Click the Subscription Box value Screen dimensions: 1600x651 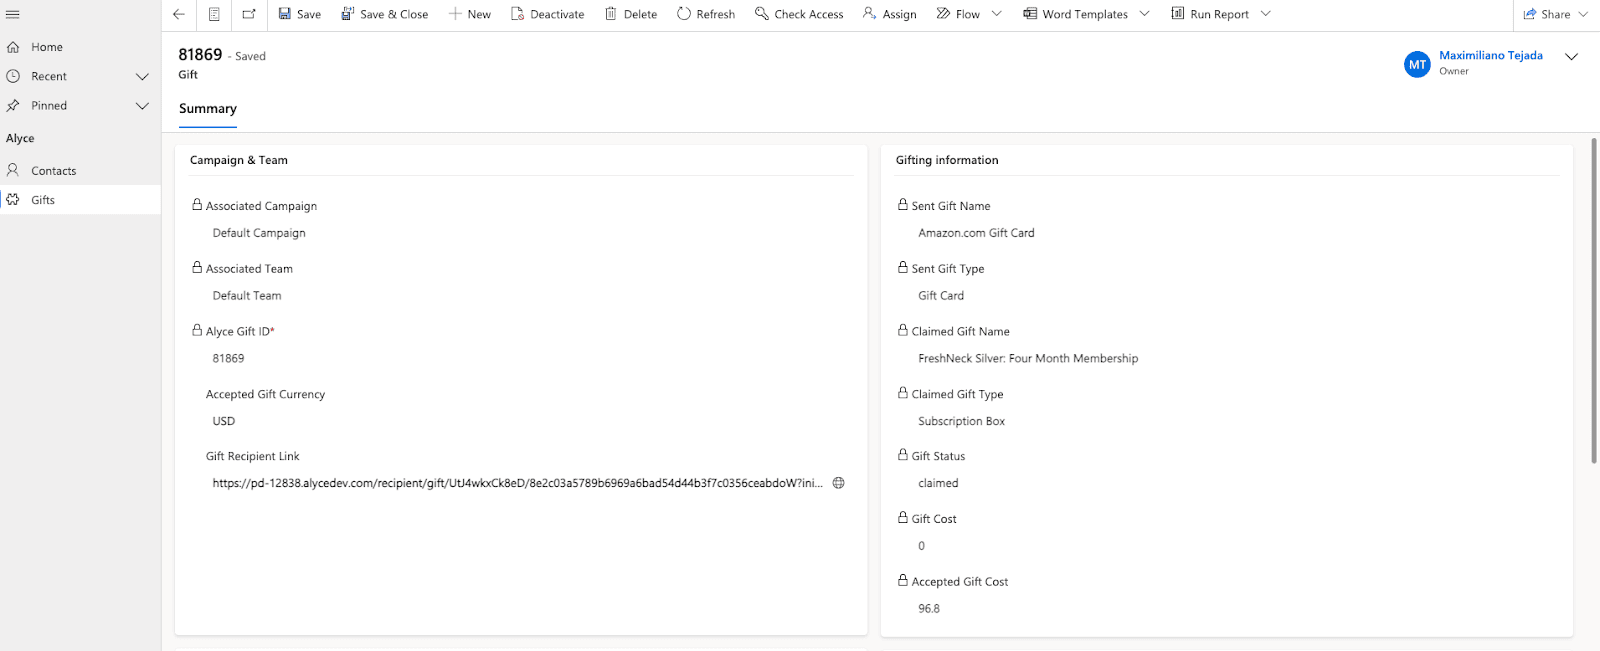point(961,421)
